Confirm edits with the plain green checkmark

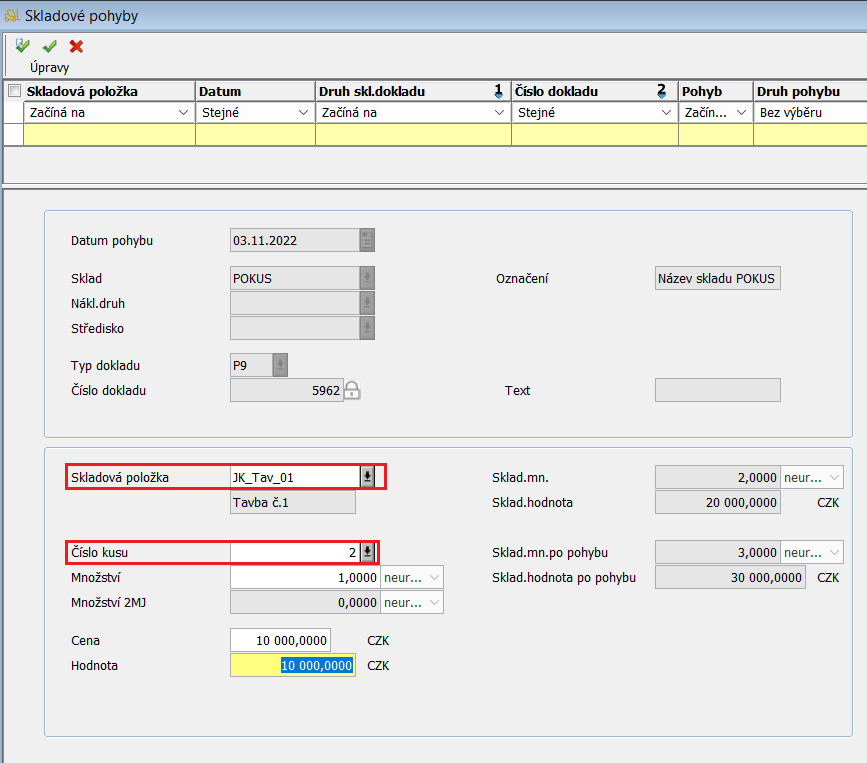click(49, 46)
